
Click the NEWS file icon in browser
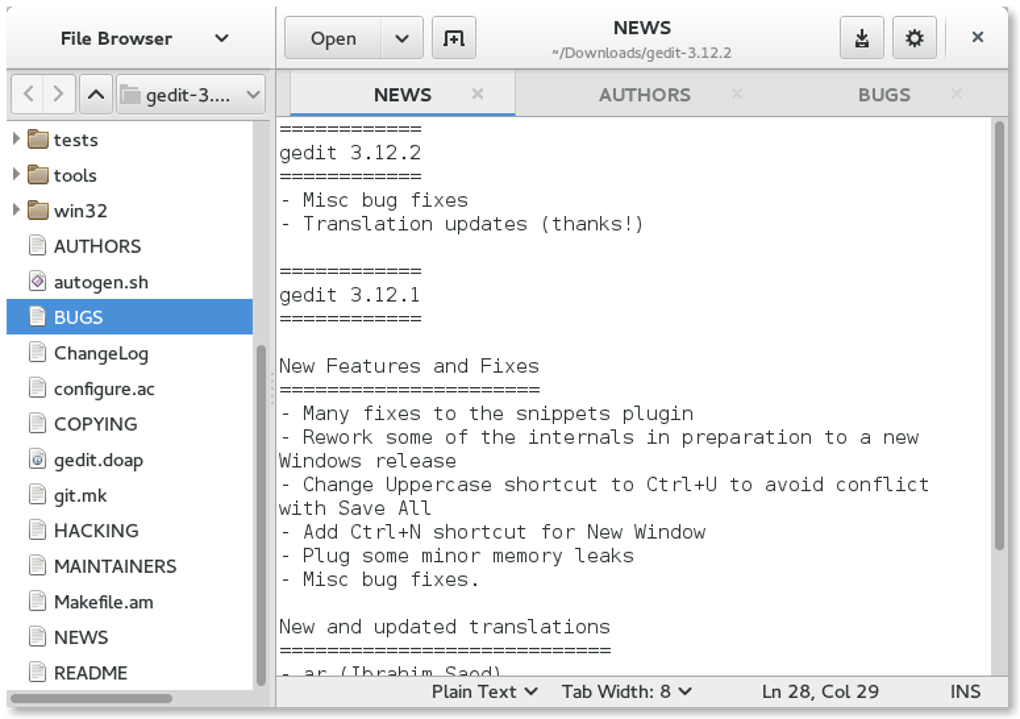[x=38, y=637]
